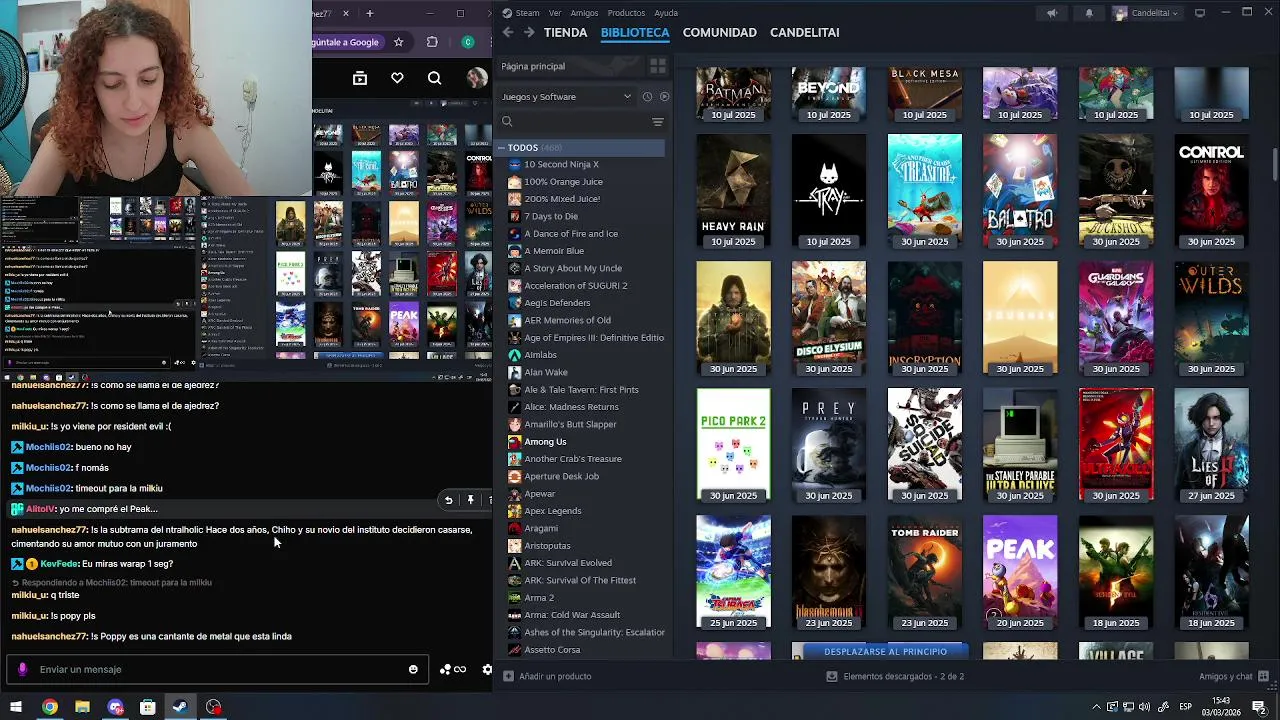Open Steam notifications bell

click(1089, 13)
